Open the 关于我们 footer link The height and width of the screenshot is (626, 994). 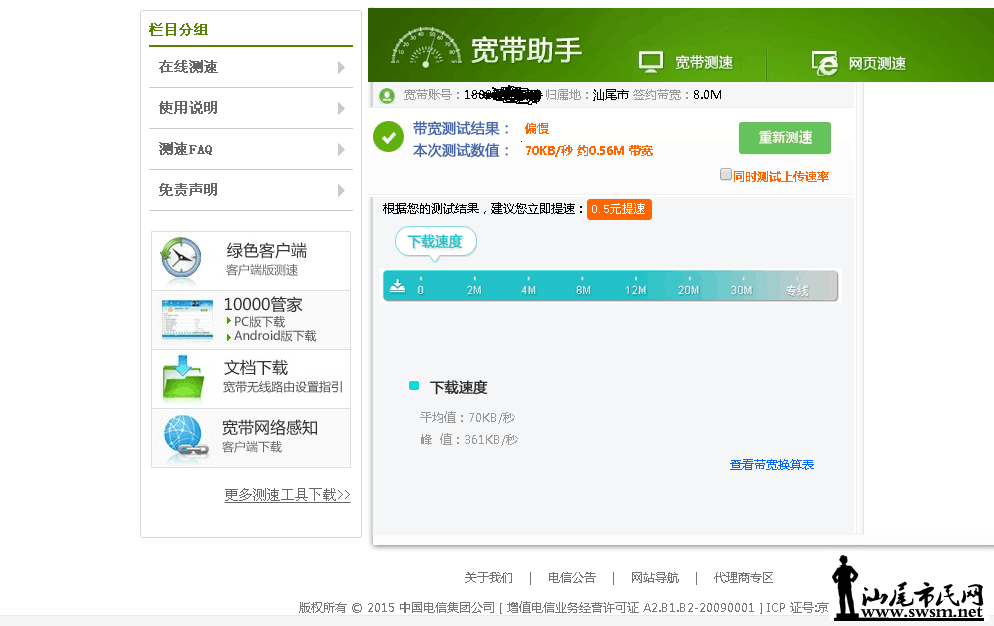point(488,578)
